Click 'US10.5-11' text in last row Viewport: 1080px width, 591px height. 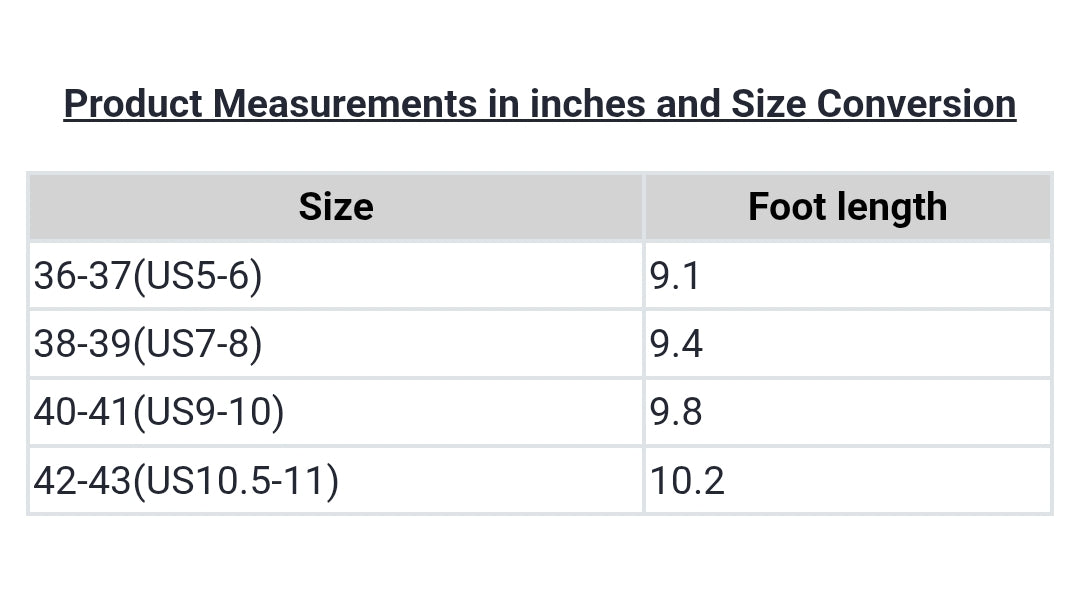[x=235, y=481]
